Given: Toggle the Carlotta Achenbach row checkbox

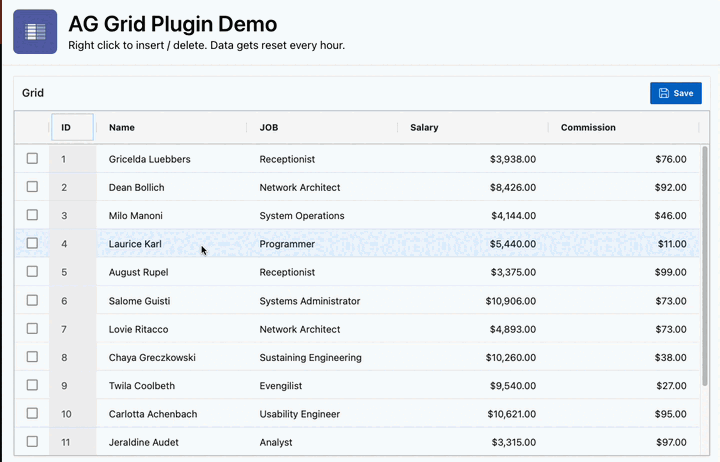Looking at the screenshot, I should (32, 413).
